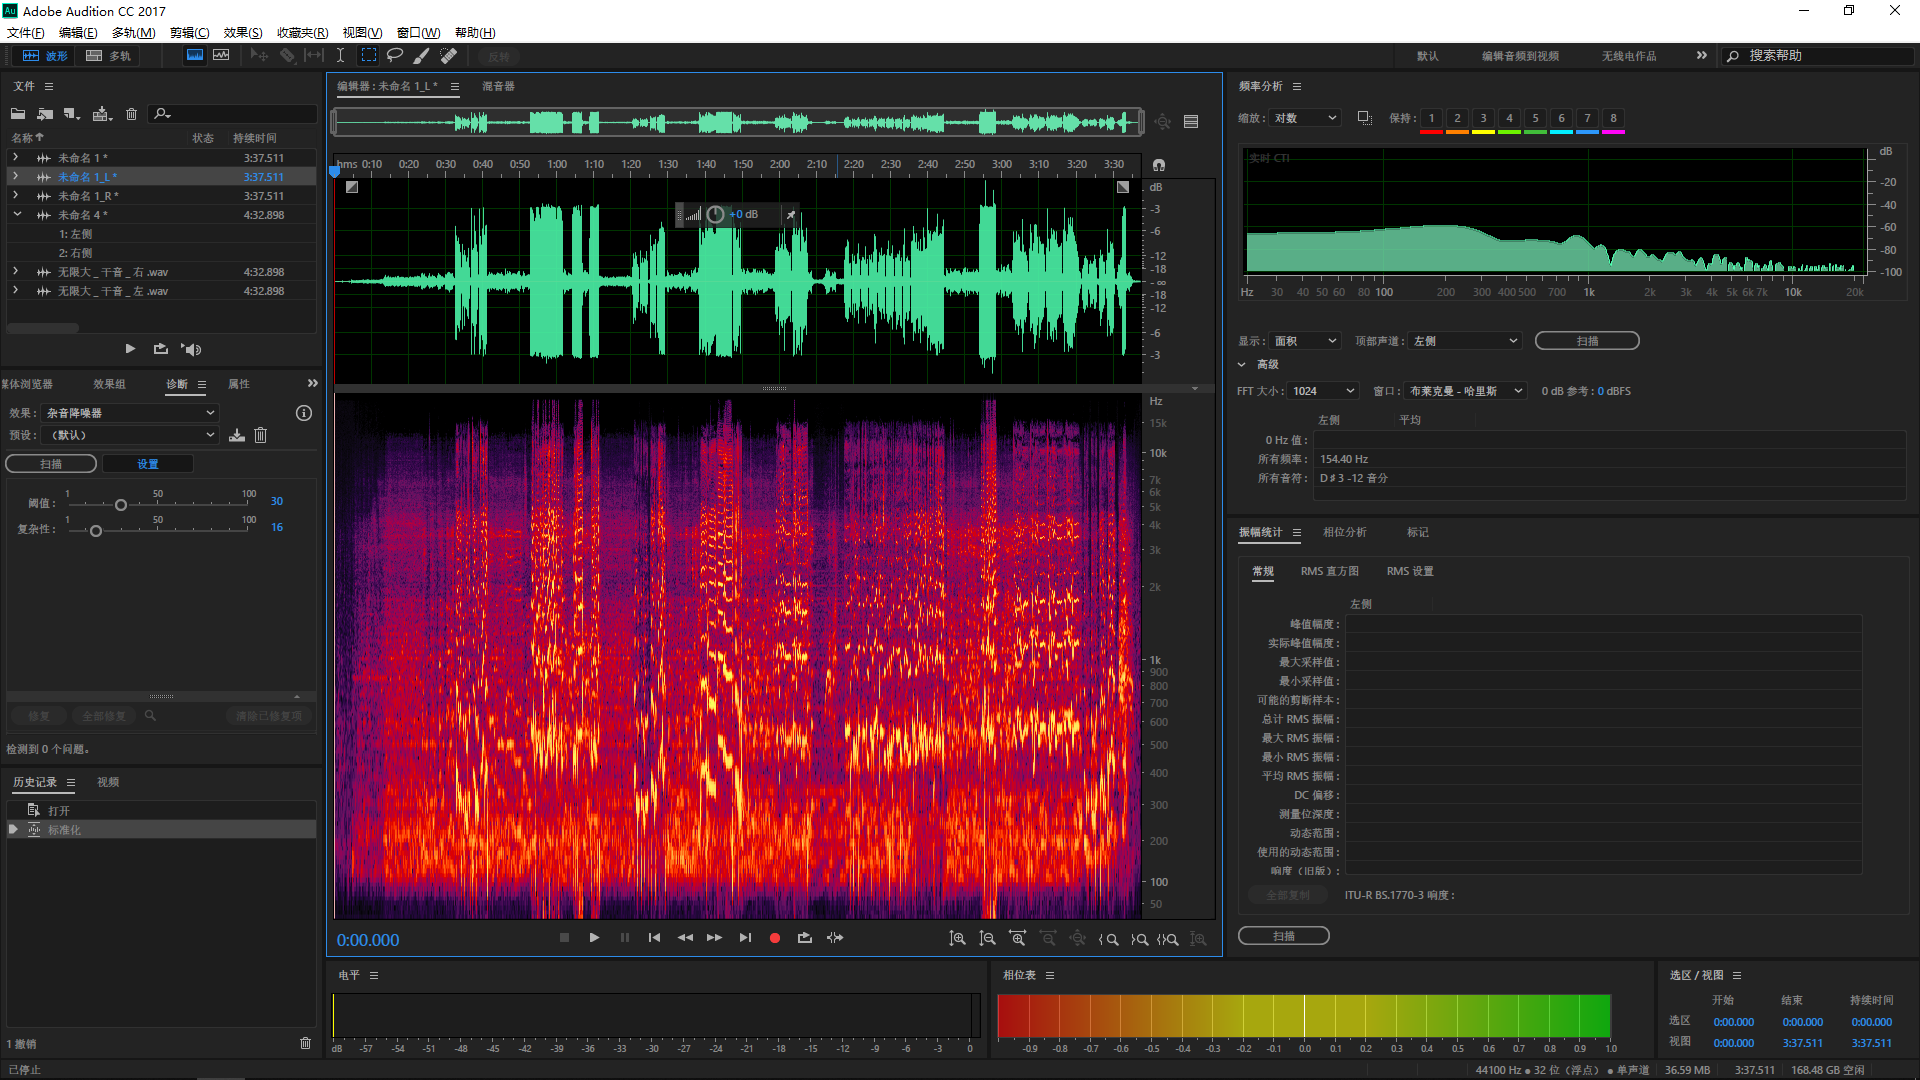Screen dimensions: 1920x1080
Task: Switch to Multitrack (多轨) view
Action: click(109, 56)
